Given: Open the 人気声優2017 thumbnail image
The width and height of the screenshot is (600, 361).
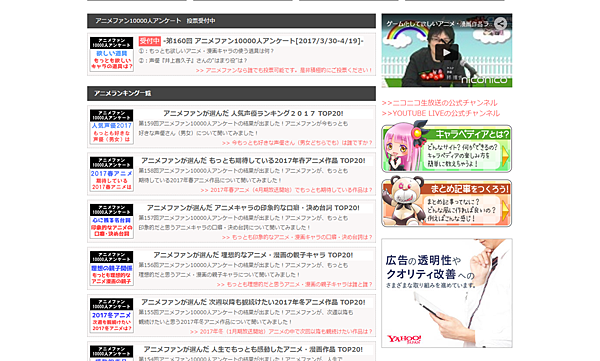Looking at the screenshot, I should click(111, 127).
